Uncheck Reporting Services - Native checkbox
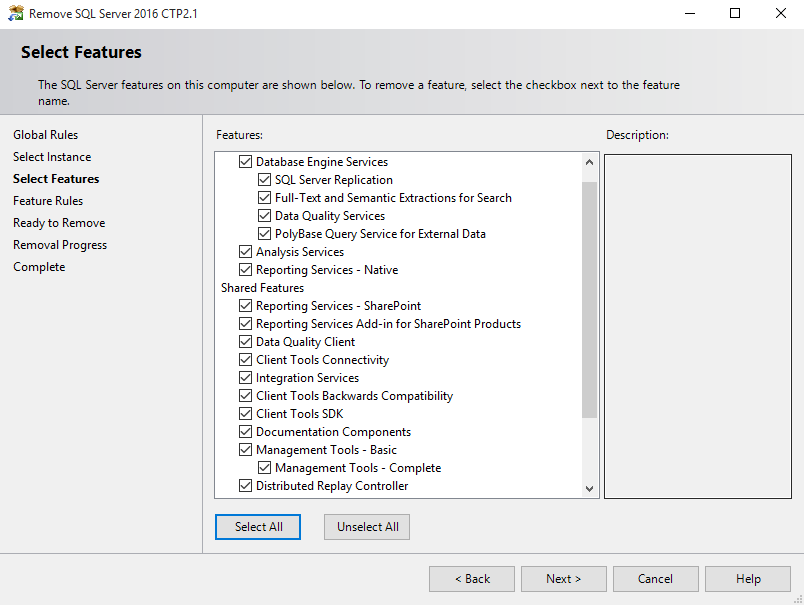The width and height of the screenshot is (804, 605). pyautogui.click(x=245, y=270)
